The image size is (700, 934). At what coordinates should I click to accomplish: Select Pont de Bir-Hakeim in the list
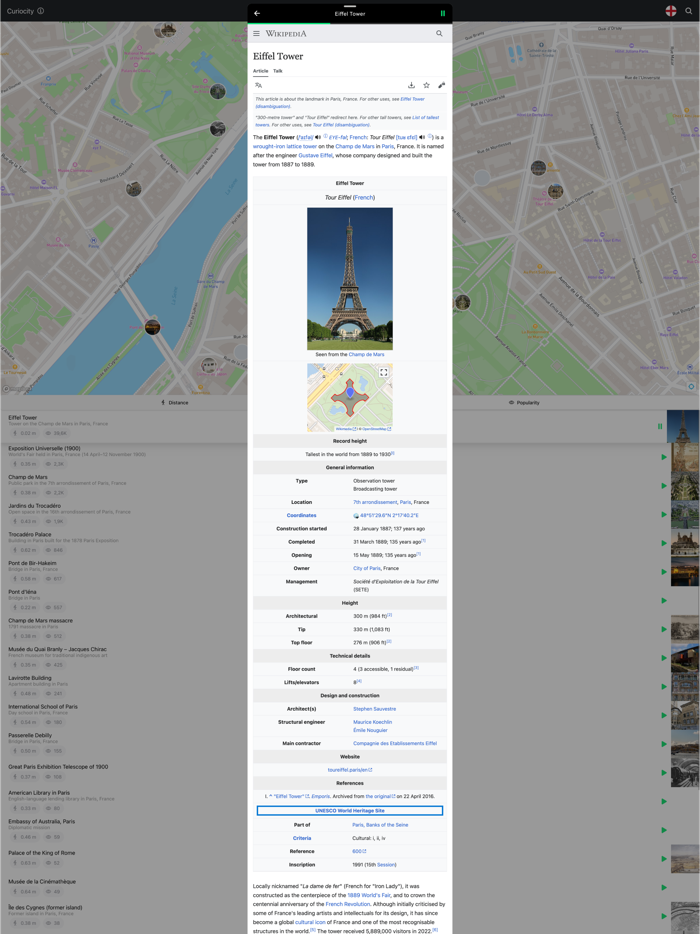(x=32, y=563)
